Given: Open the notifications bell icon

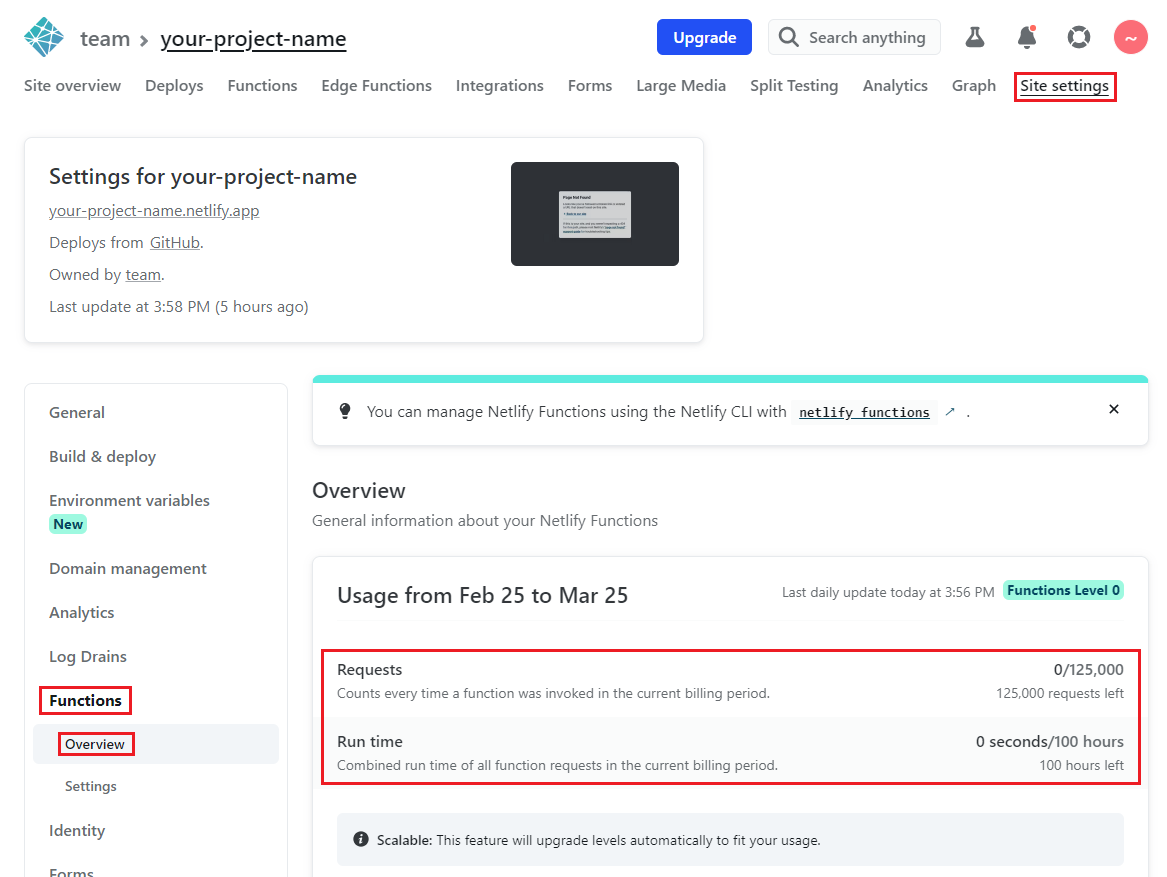Looking at the screenshot, I should 1027,36.
